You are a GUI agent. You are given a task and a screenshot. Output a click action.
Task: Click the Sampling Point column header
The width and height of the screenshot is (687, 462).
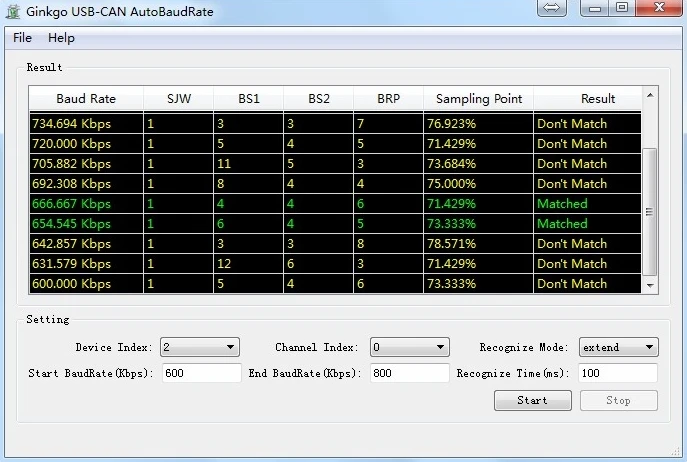pyautogui.click(x=479, y=99)
